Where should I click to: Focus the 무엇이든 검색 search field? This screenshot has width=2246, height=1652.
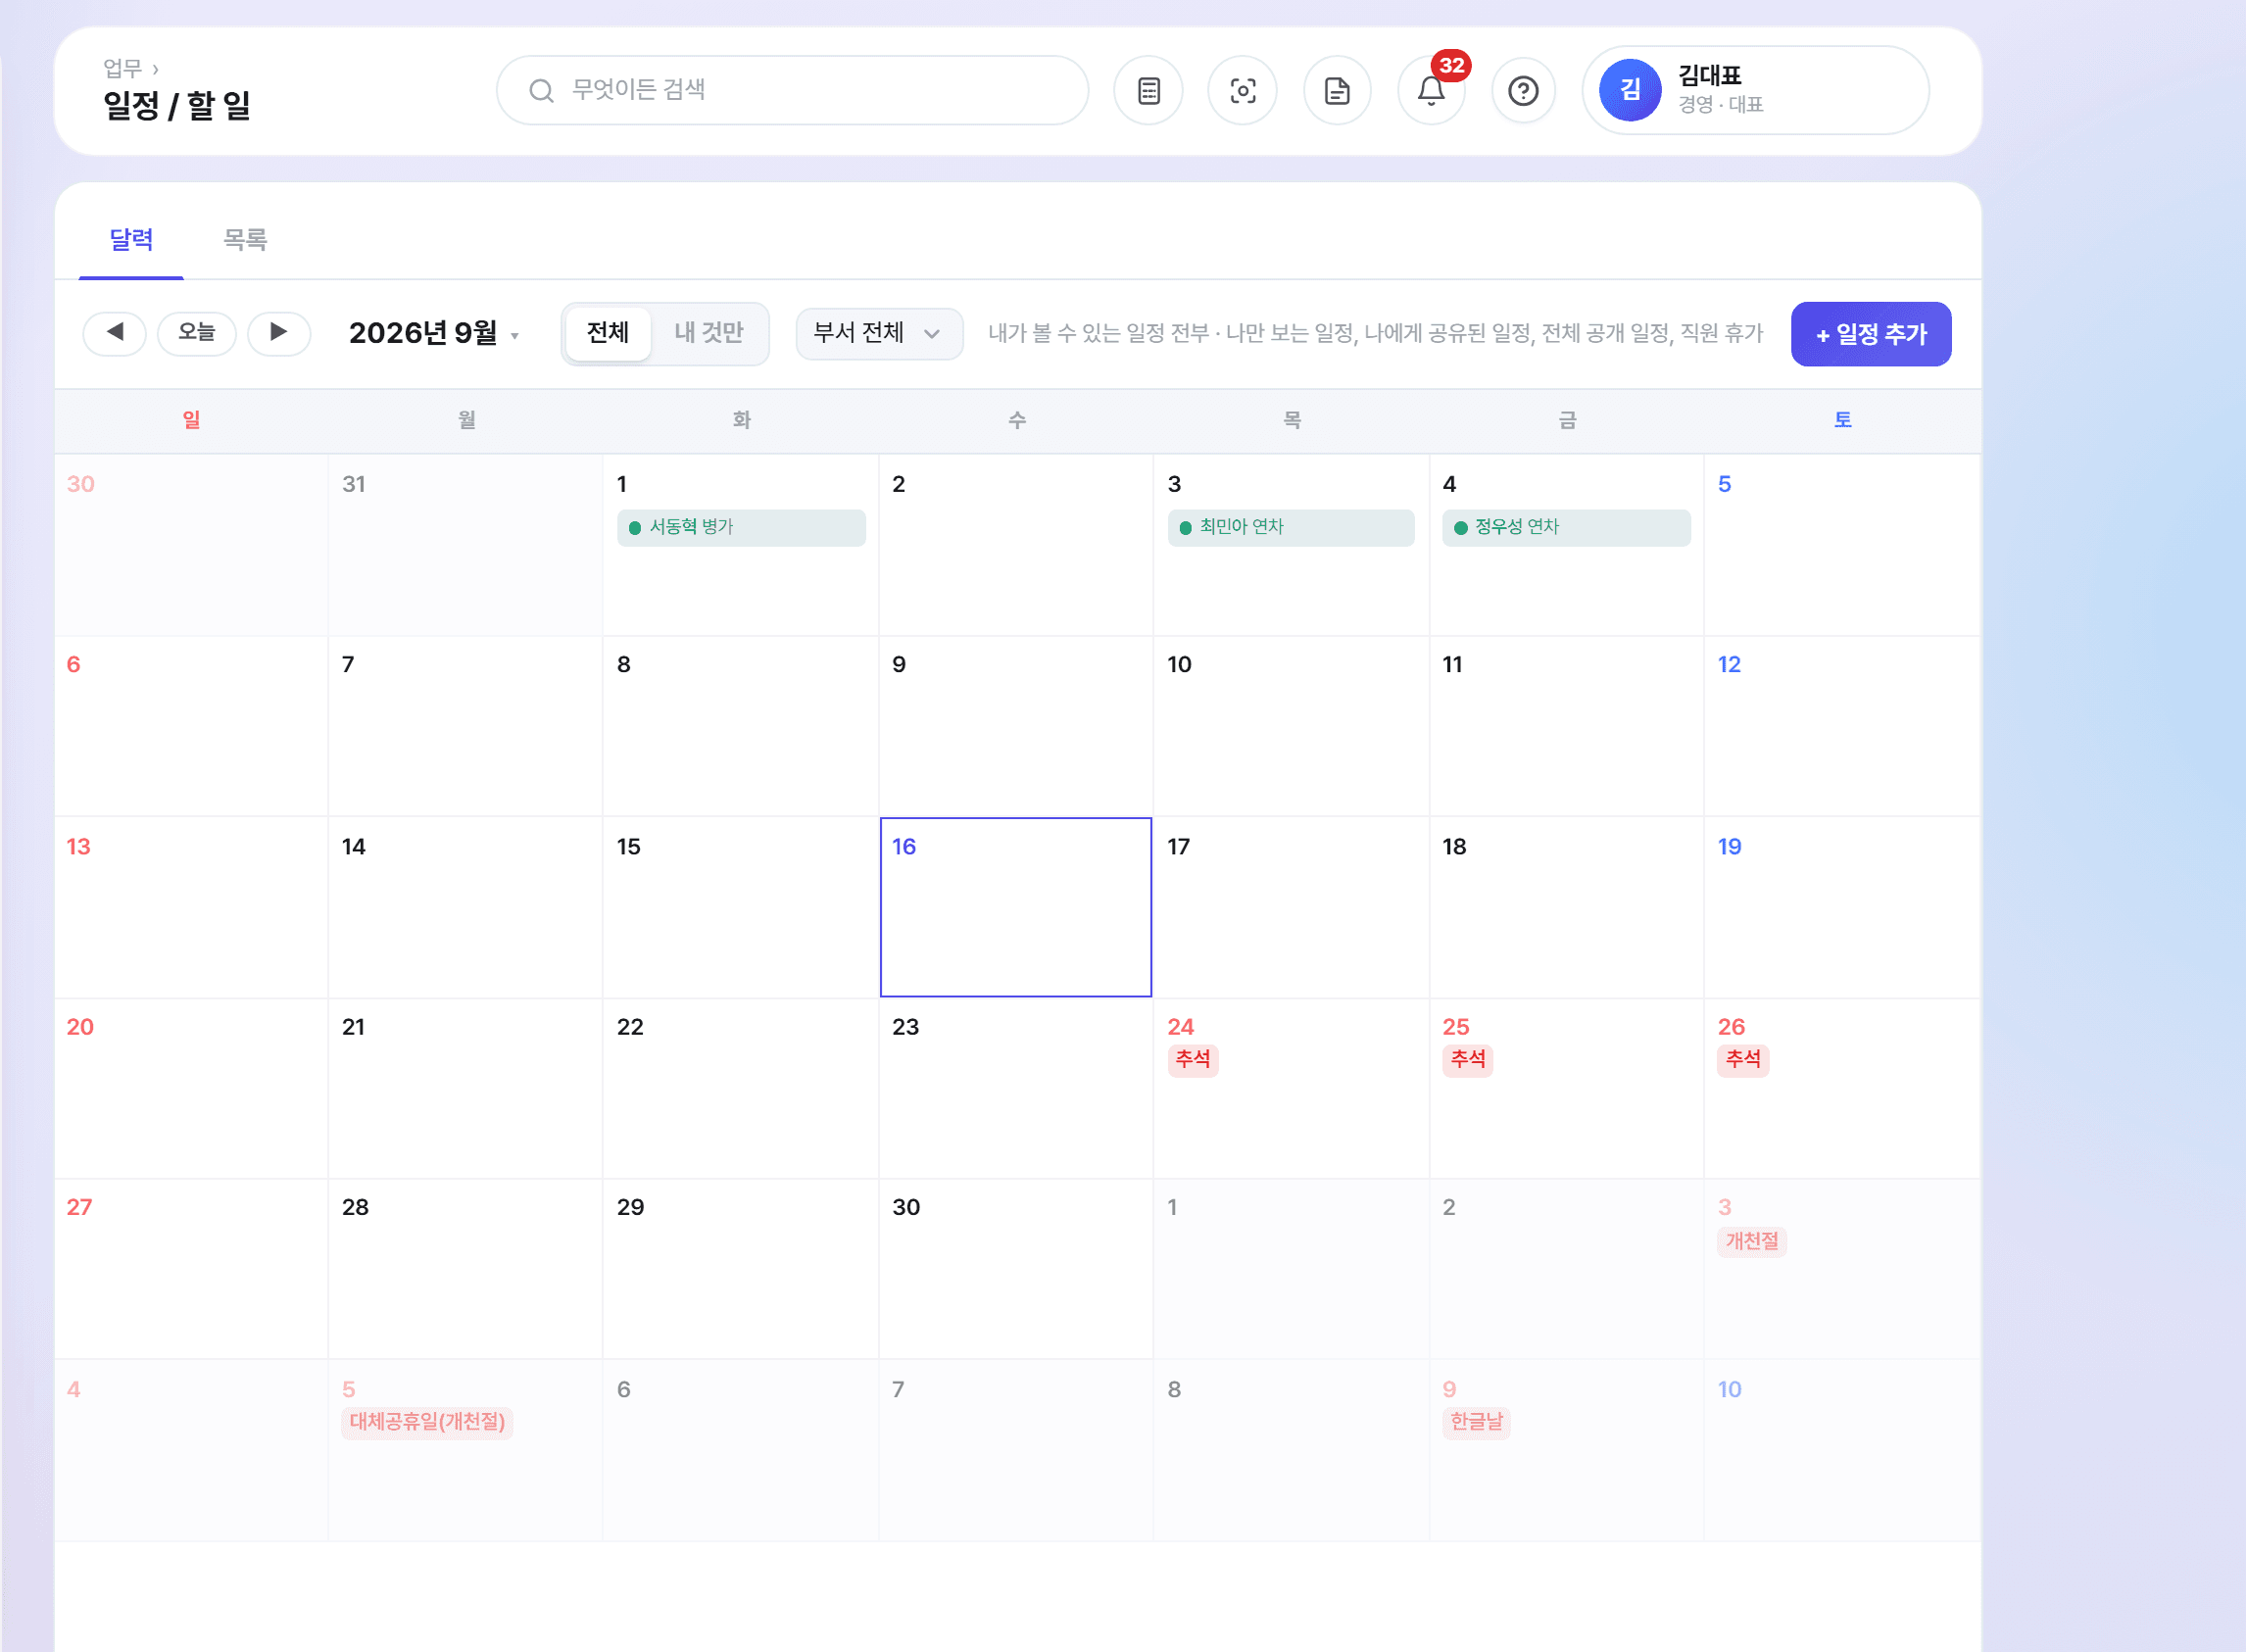792,90
